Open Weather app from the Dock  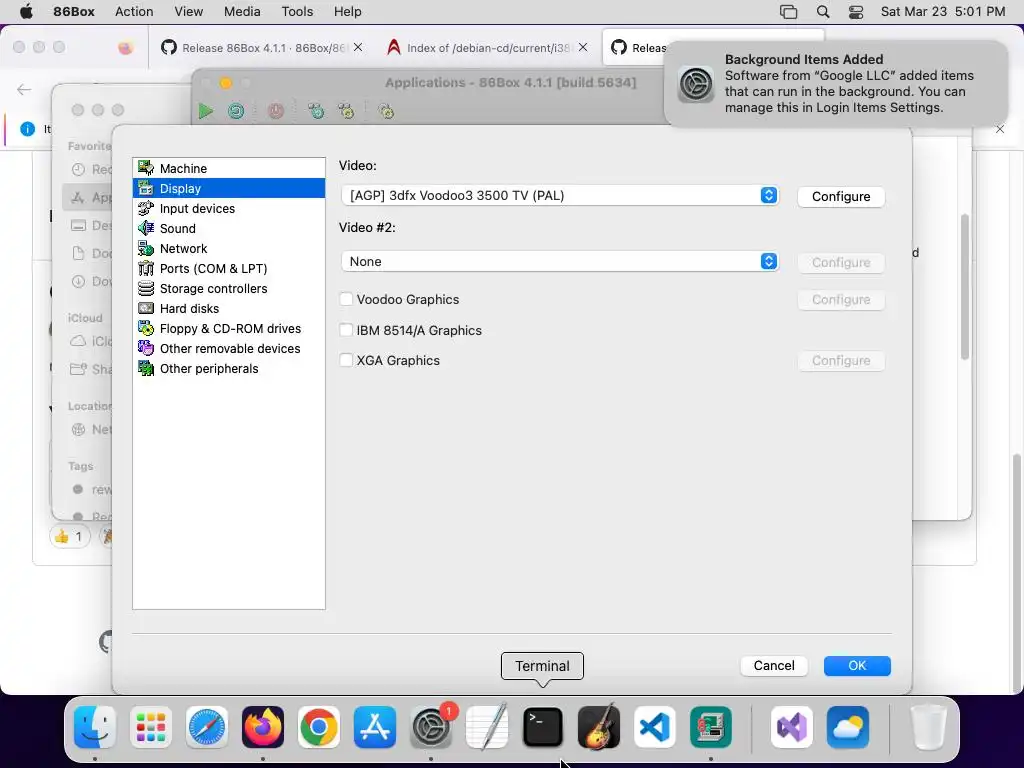click(848, 727)
